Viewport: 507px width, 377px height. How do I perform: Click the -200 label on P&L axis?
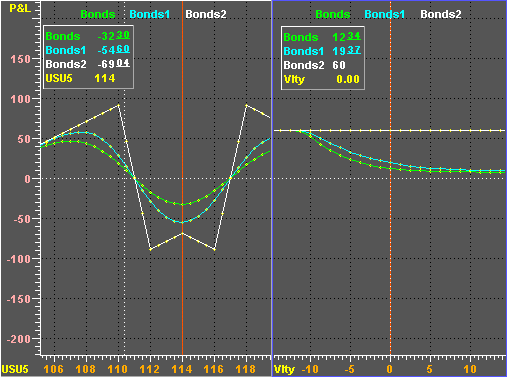pyautogui.click(x=19, y=339)
